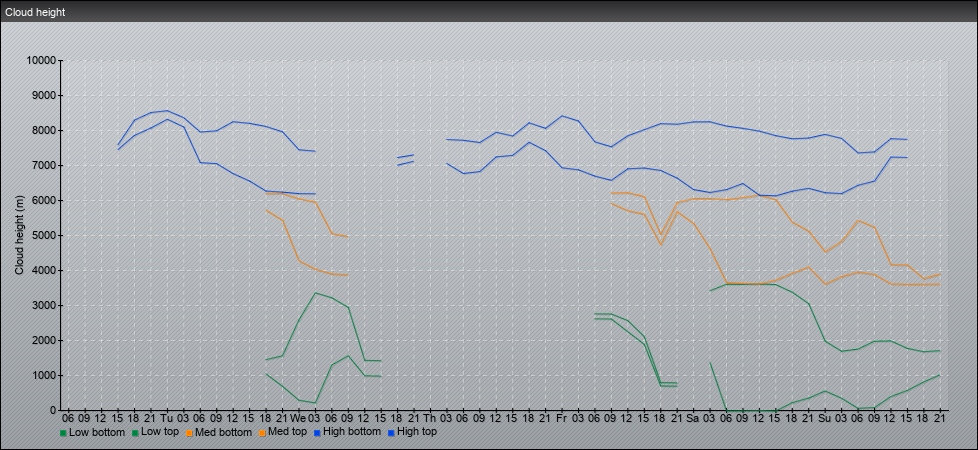Click the 10000 label on y-axis

40,61
